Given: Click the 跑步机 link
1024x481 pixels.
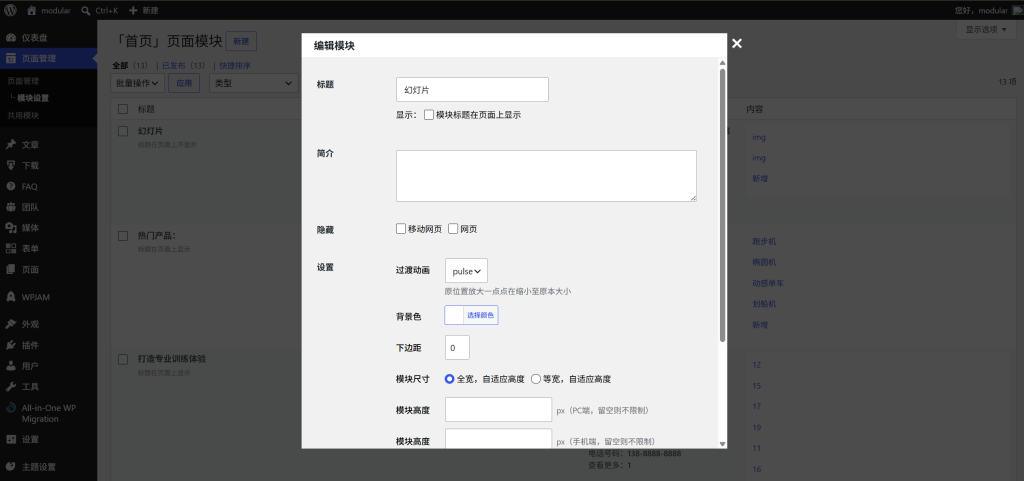Looking at the screenshot, I should point(764,241).
